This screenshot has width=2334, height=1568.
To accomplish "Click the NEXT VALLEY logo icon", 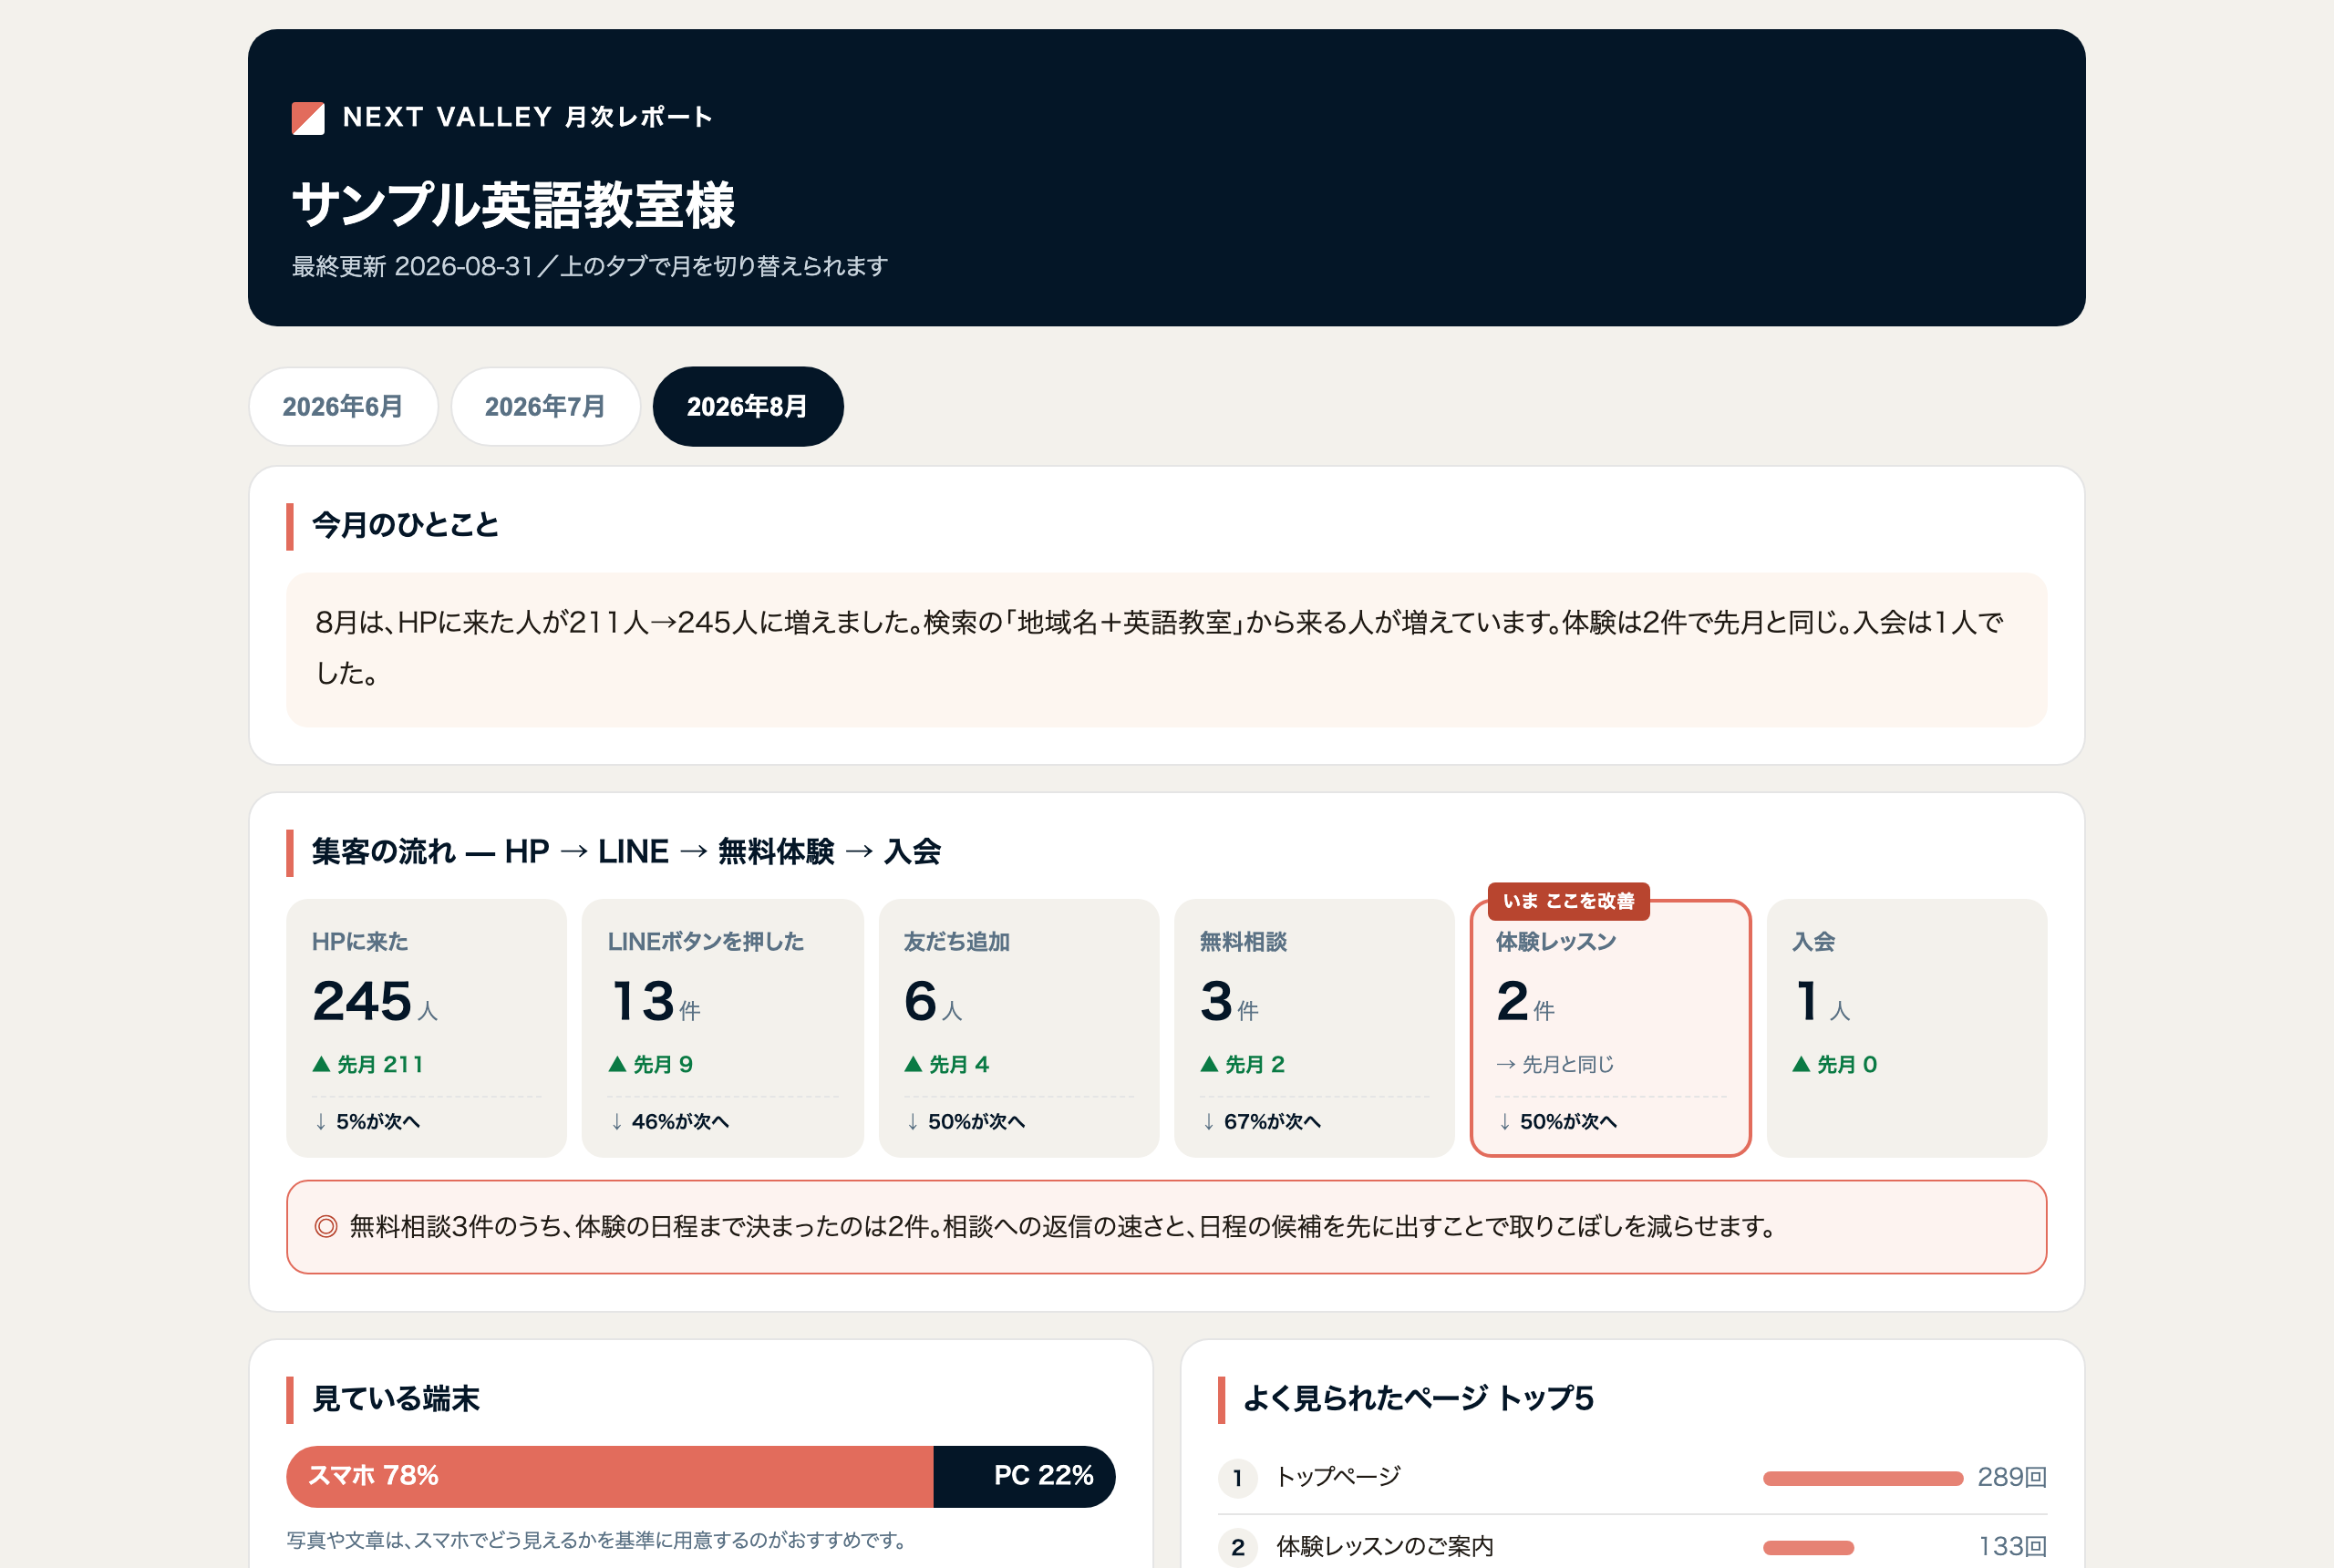I will [308, 118].
